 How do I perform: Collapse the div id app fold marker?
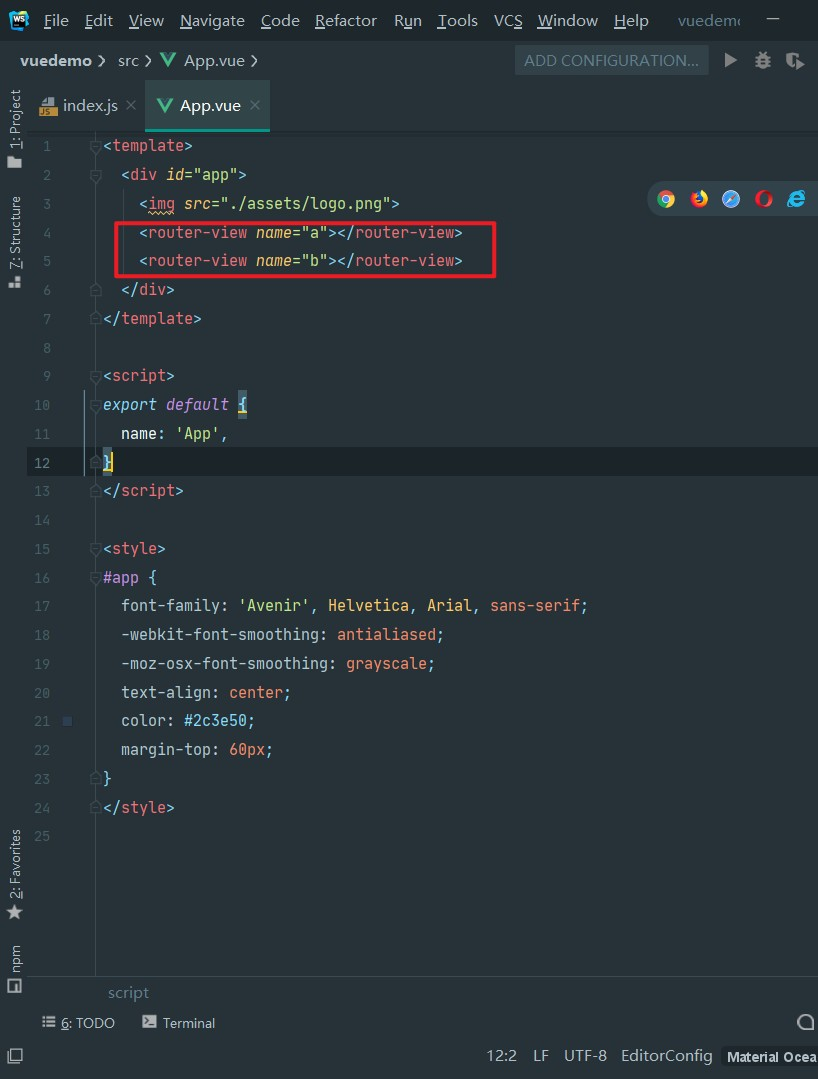click(x=96, y=175)
